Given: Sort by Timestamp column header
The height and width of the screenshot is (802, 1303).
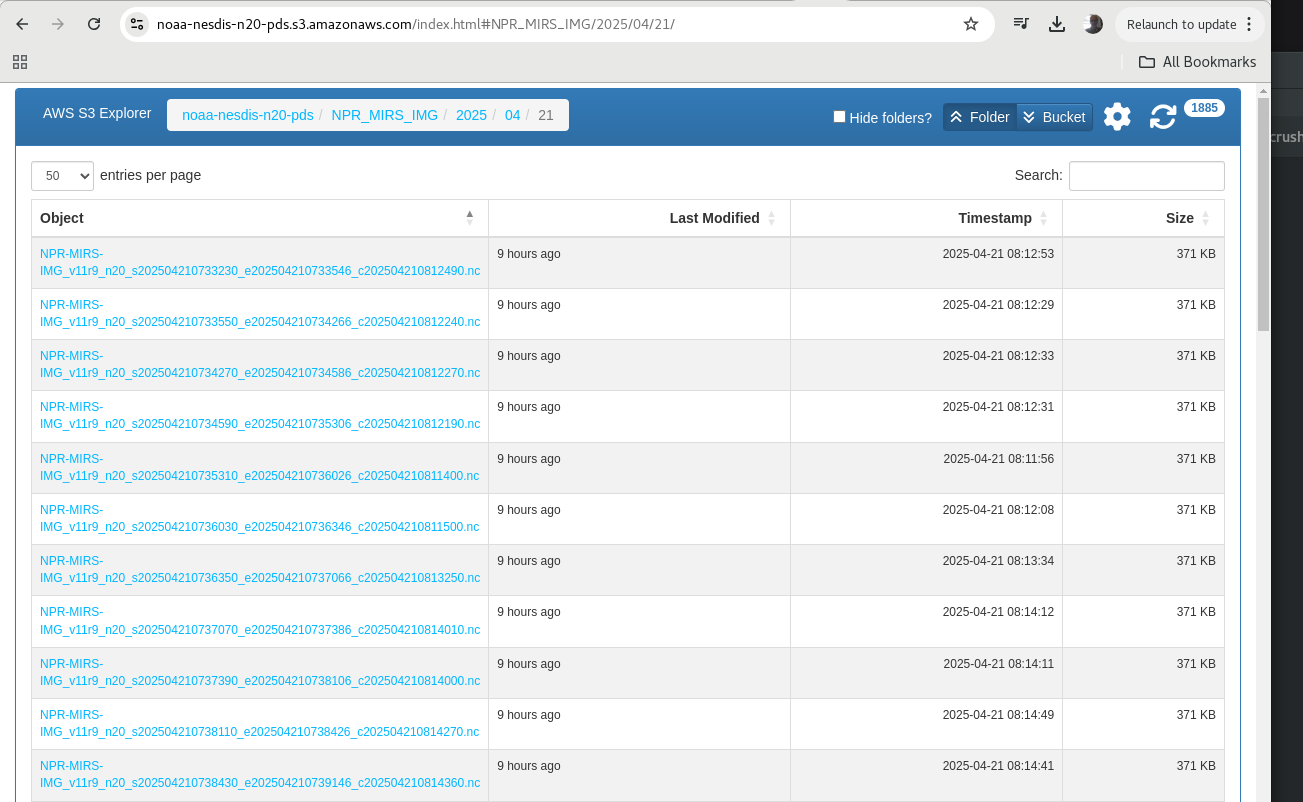Looking at the screenshot, I should tap(926, 218).
